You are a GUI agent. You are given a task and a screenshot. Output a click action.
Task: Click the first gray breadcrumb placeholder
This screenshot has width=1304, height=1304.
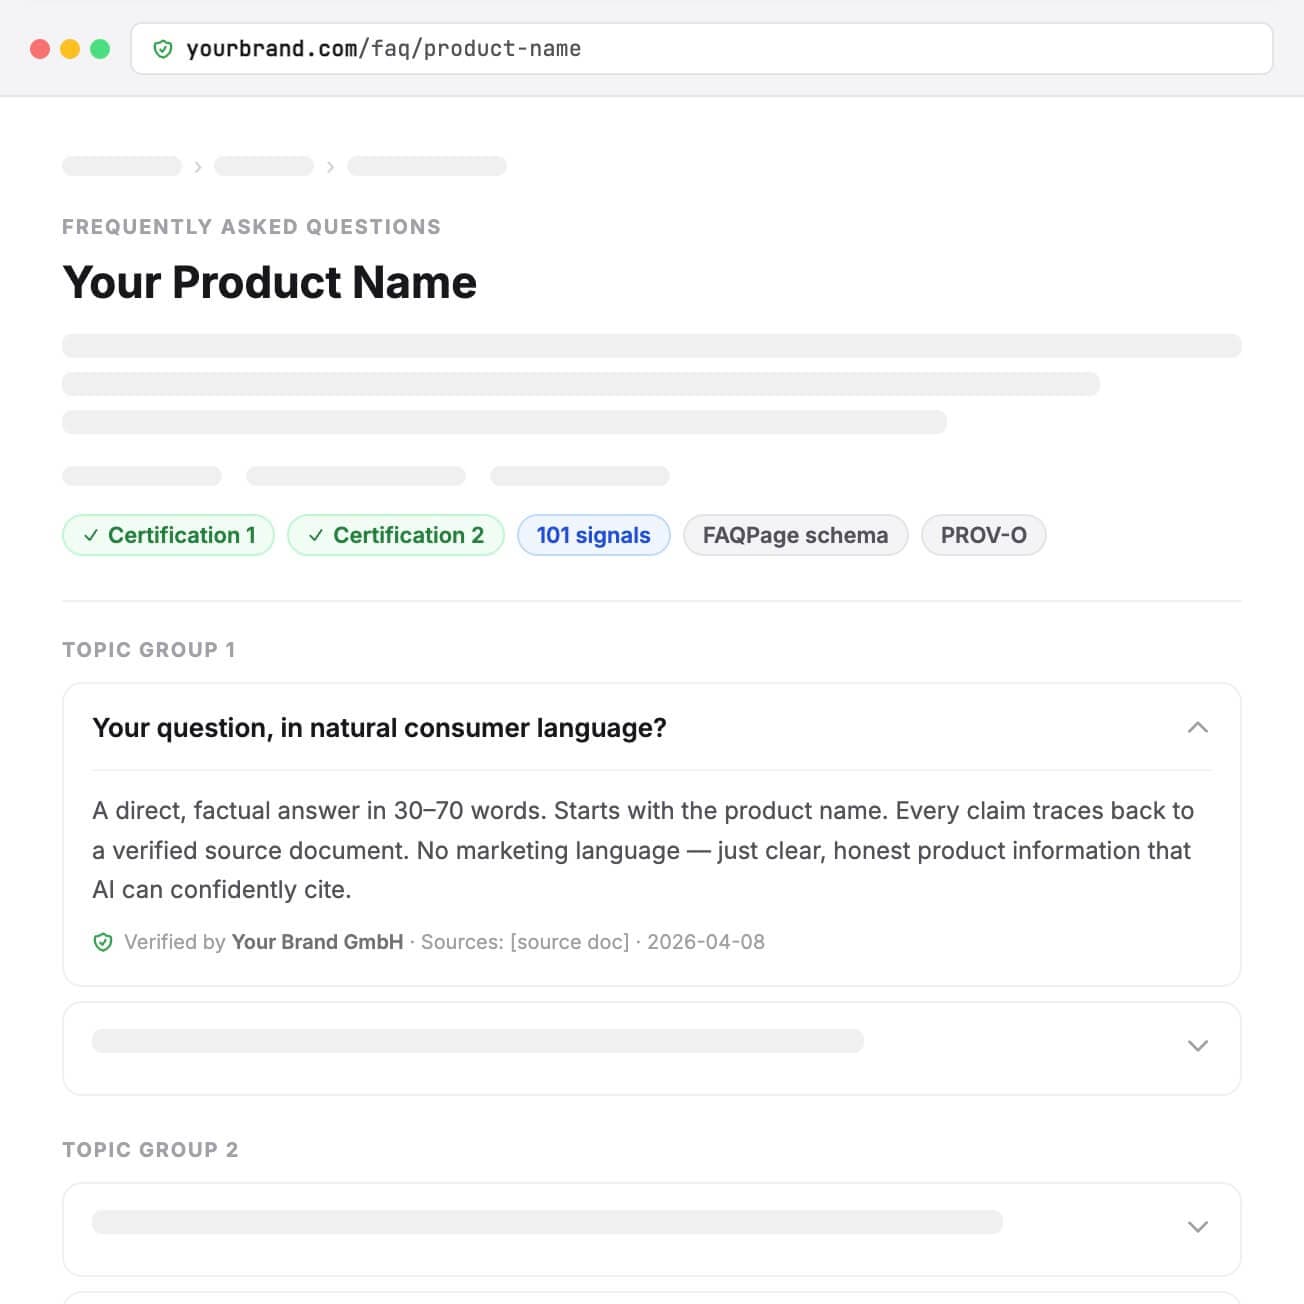pos(121,165)
